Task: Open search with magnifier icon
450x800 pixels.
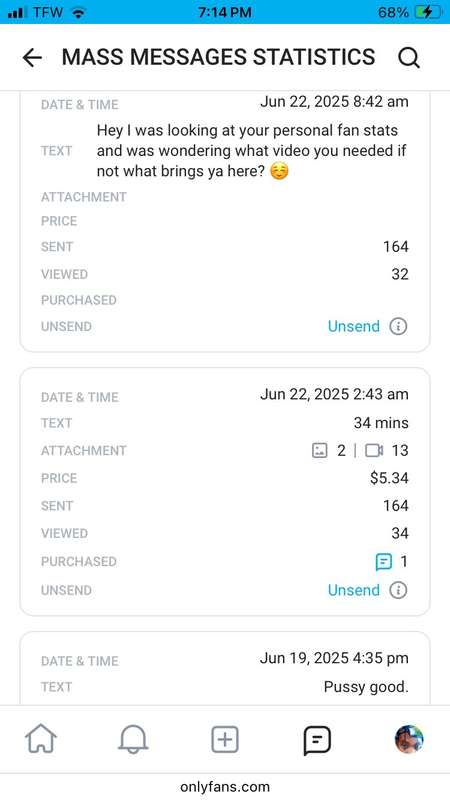Action: pyautogui.click(x=409, y=58)
